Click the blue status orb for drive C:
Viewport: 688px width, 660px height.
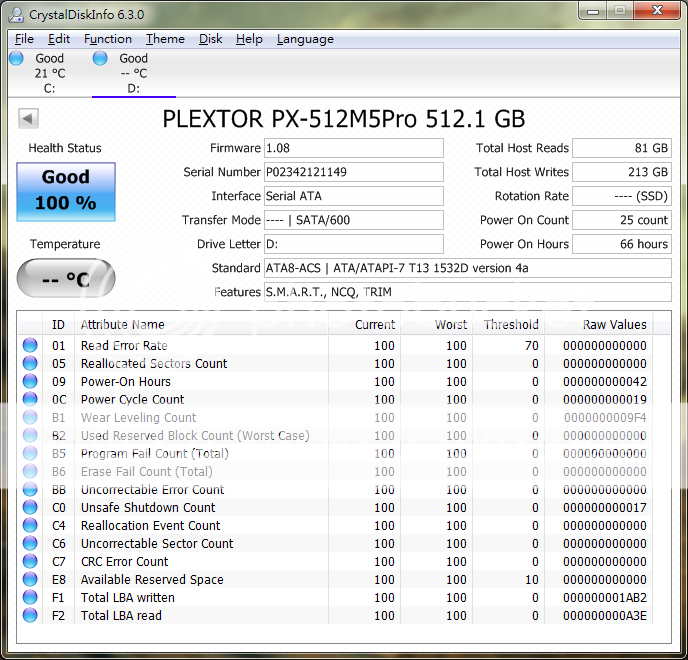[16, 58]
